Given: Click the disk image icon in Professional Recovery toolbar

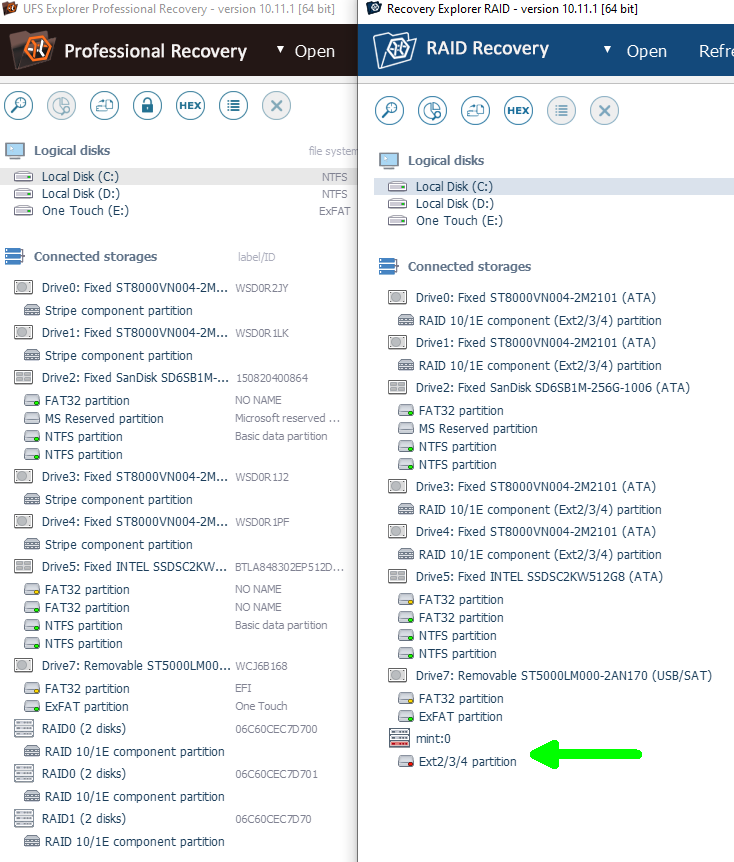Looking at the screenshot, I should pos(104,106).
